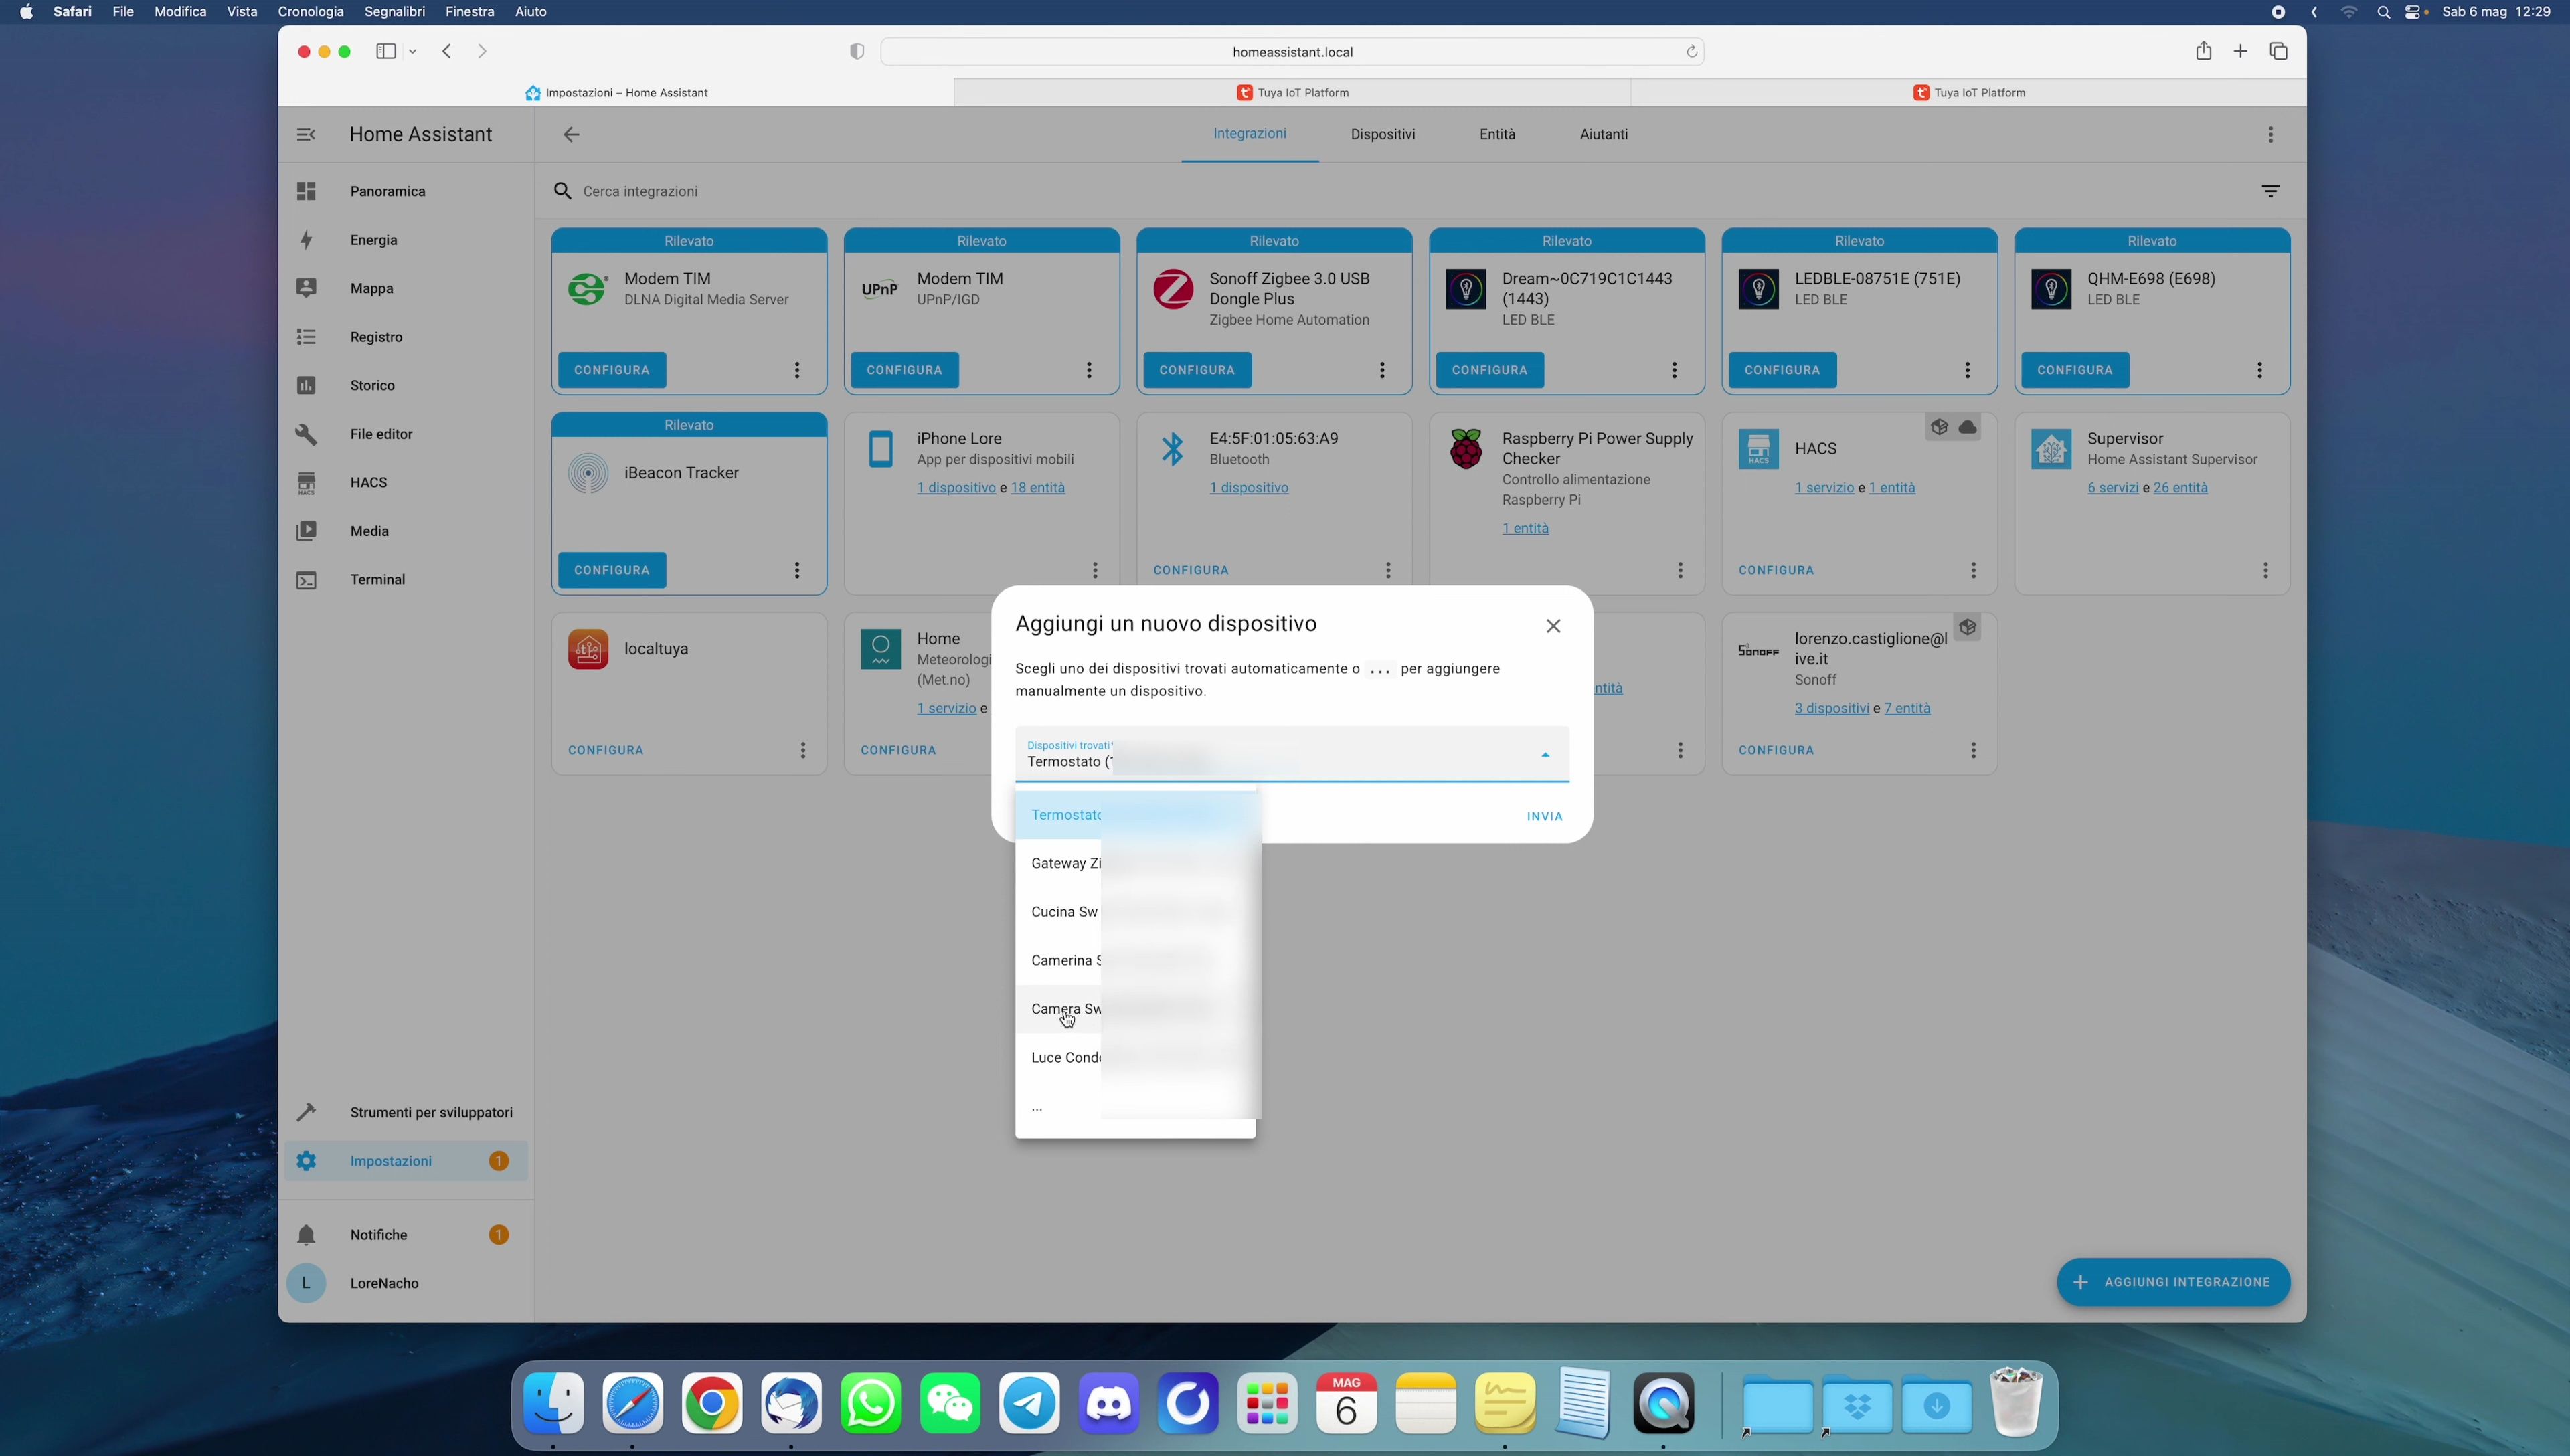Open three-dot menu on localtuya card
The height and width of the screenshot is (1456, 2570).
coord(802,750)
